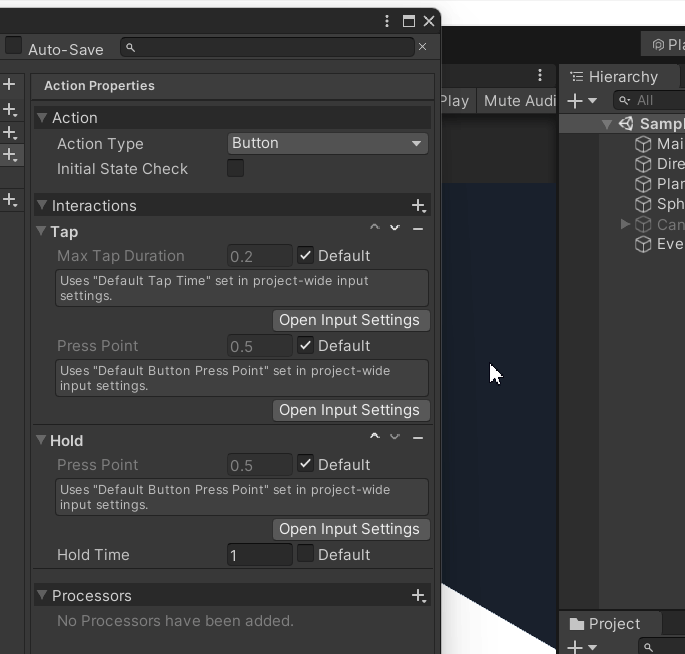Expand the Canvas object in Hierarchy
The image size is (685, 654).
coord(625,224)
